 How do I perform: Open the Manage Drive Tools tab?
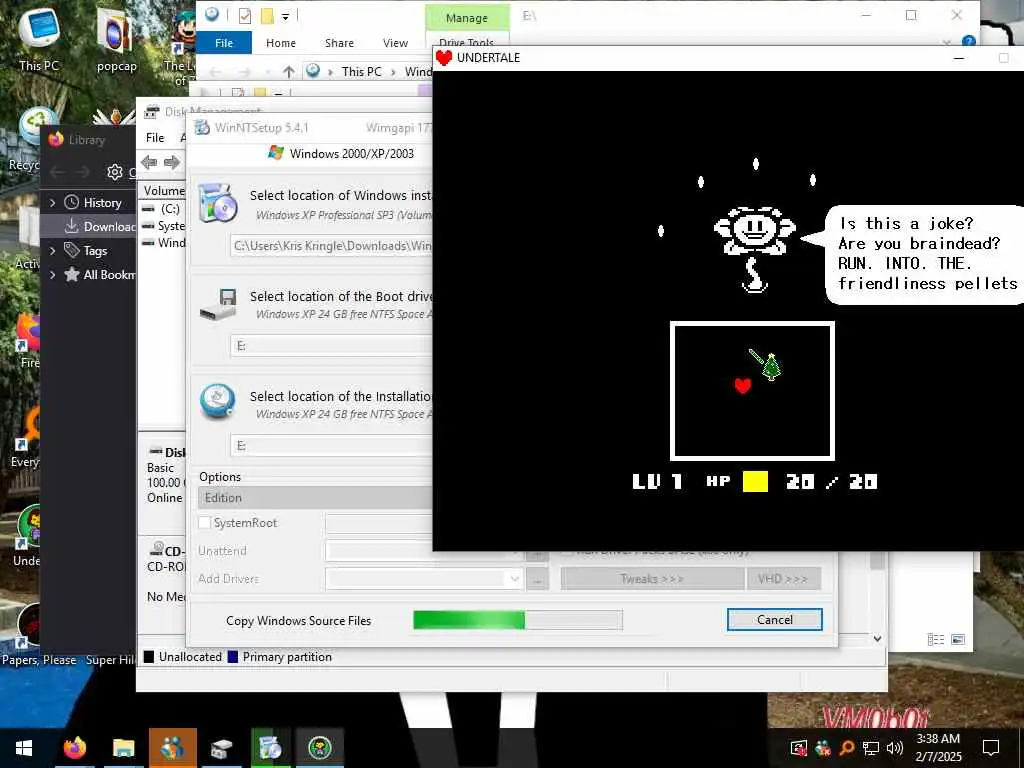pos(466,18)
